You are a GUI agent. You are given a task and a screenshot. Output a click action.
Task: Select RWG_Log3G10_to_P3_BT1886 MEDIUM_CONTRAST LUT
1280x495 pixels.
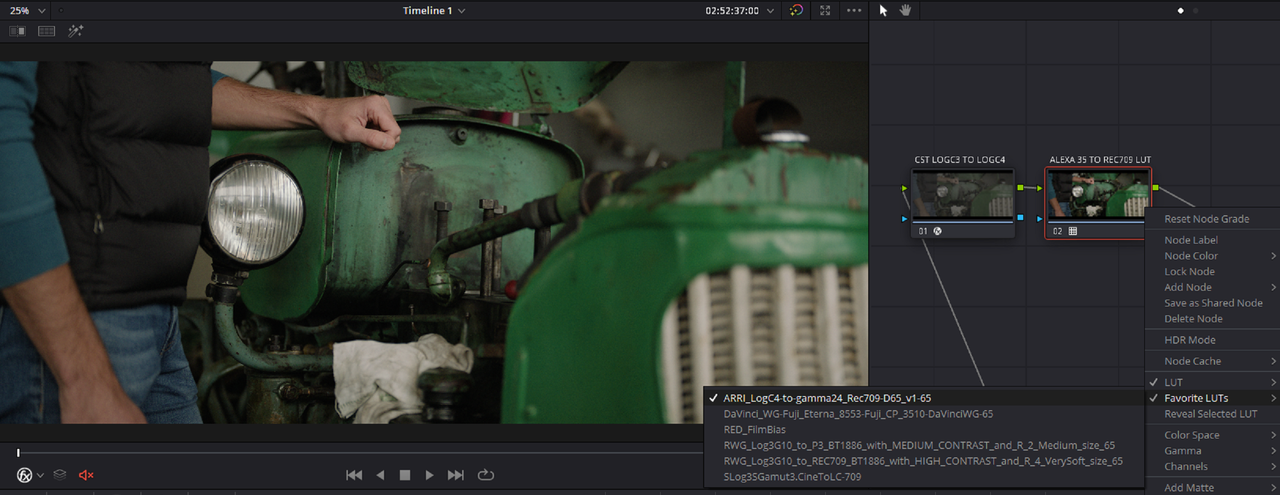tap(923, 445)
